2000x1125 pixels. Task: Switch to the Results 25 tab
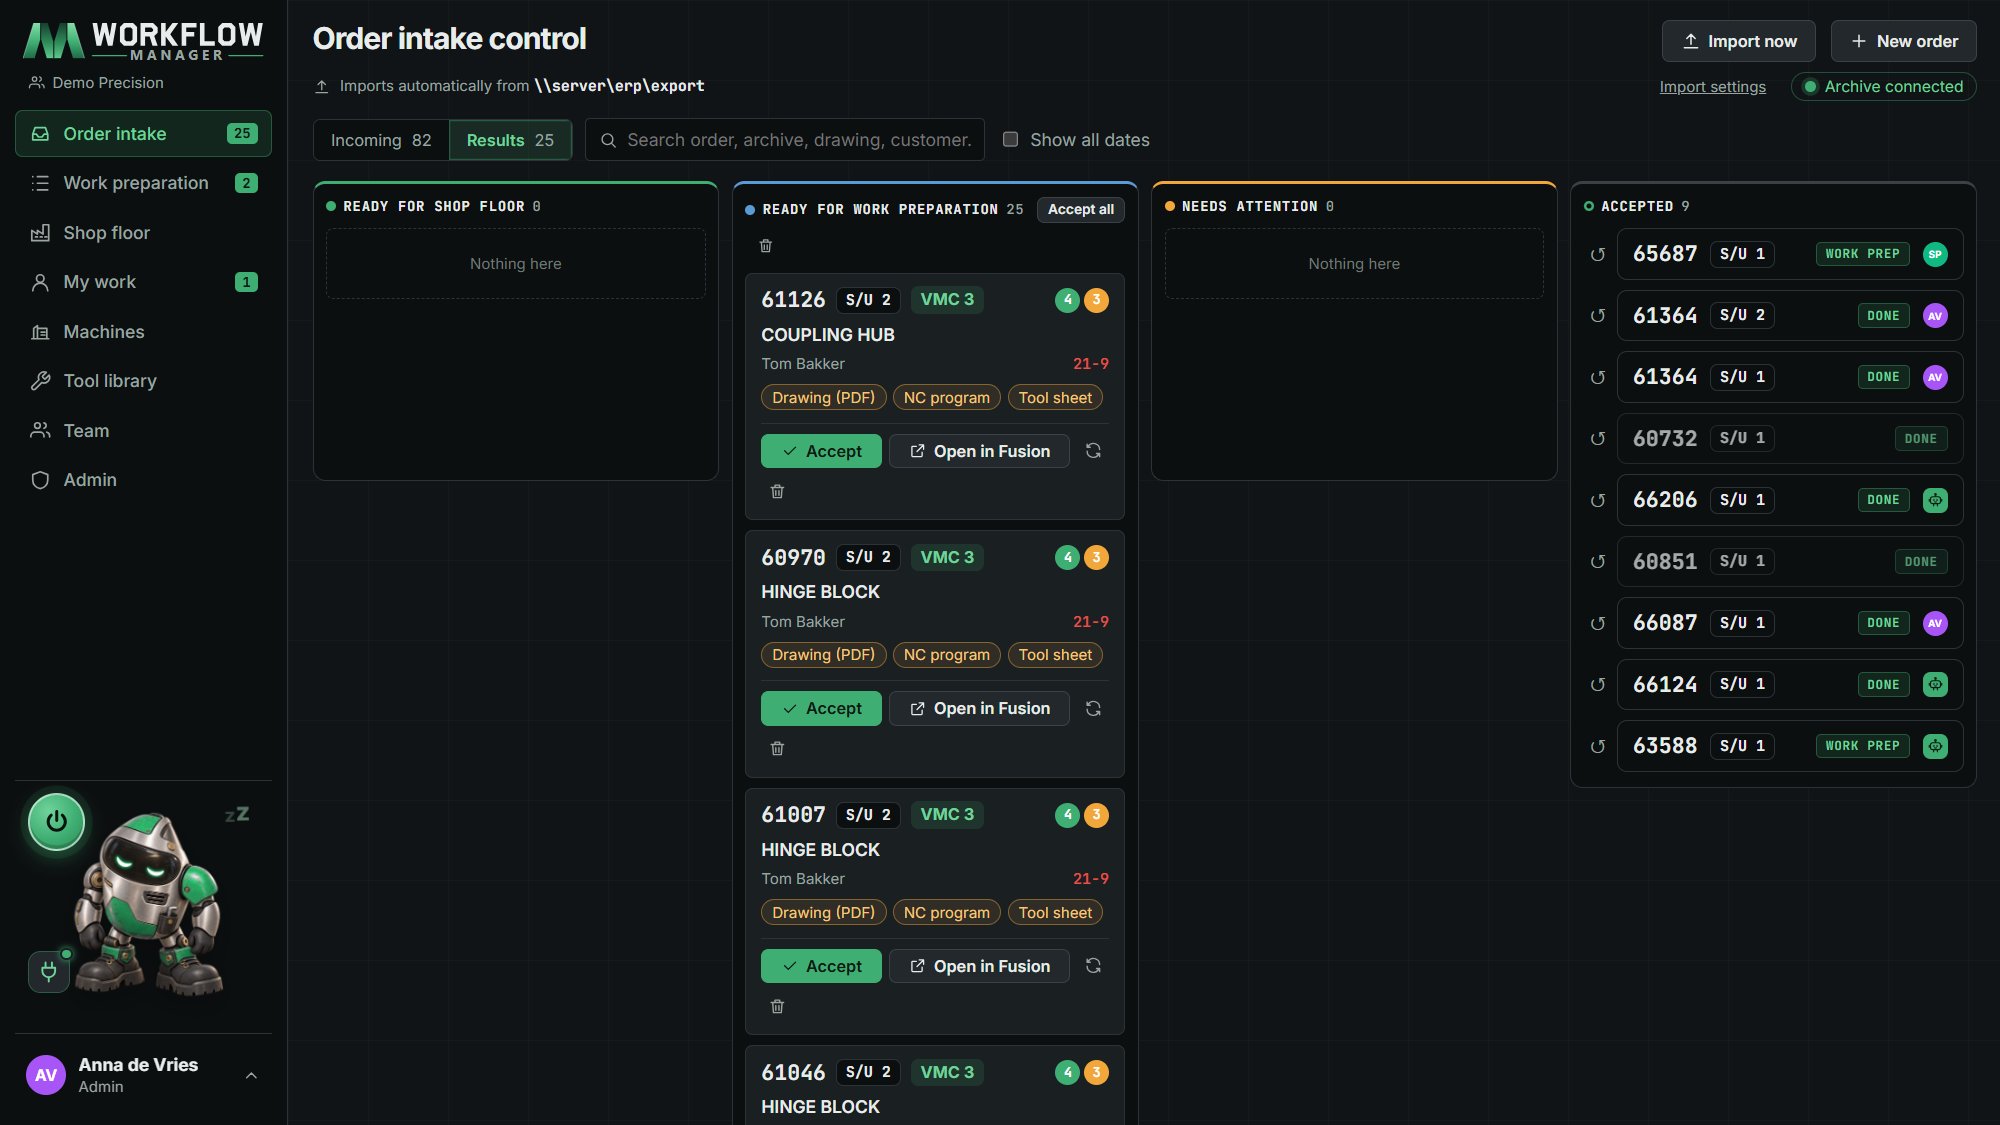pos(510,140)
